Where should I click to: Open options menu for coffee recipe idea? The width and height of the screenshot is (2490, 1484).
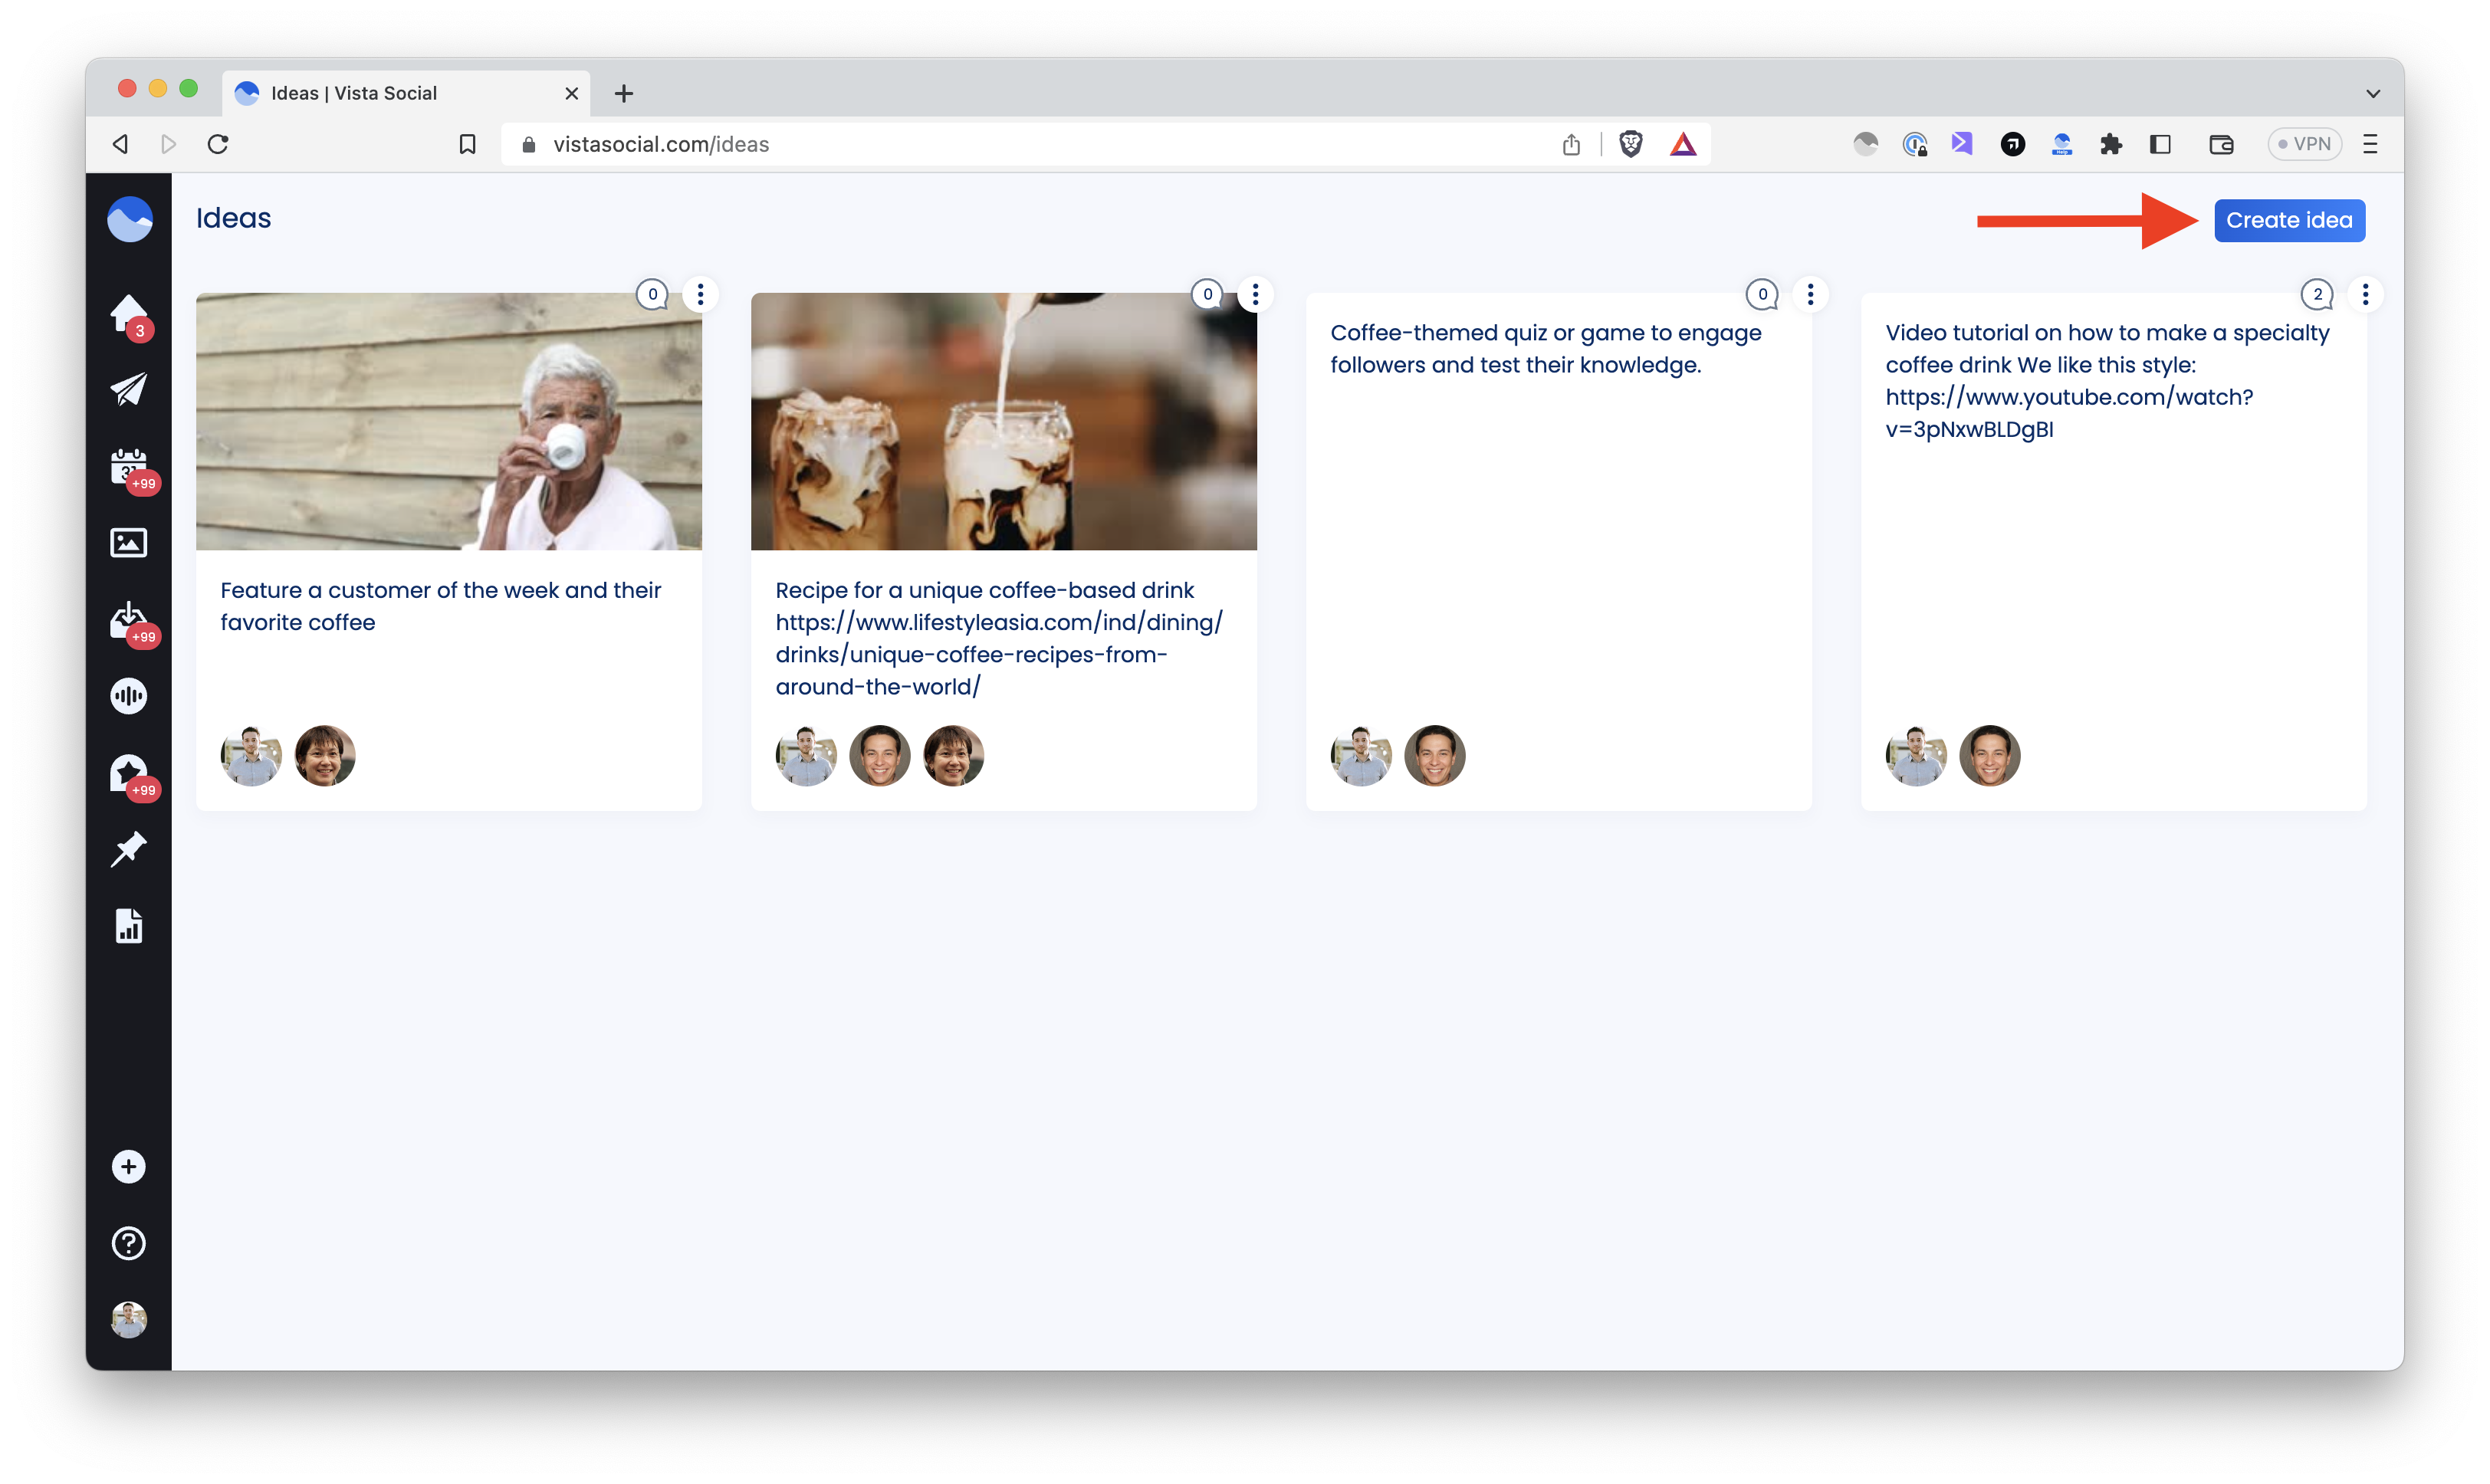pos(1256,294)
